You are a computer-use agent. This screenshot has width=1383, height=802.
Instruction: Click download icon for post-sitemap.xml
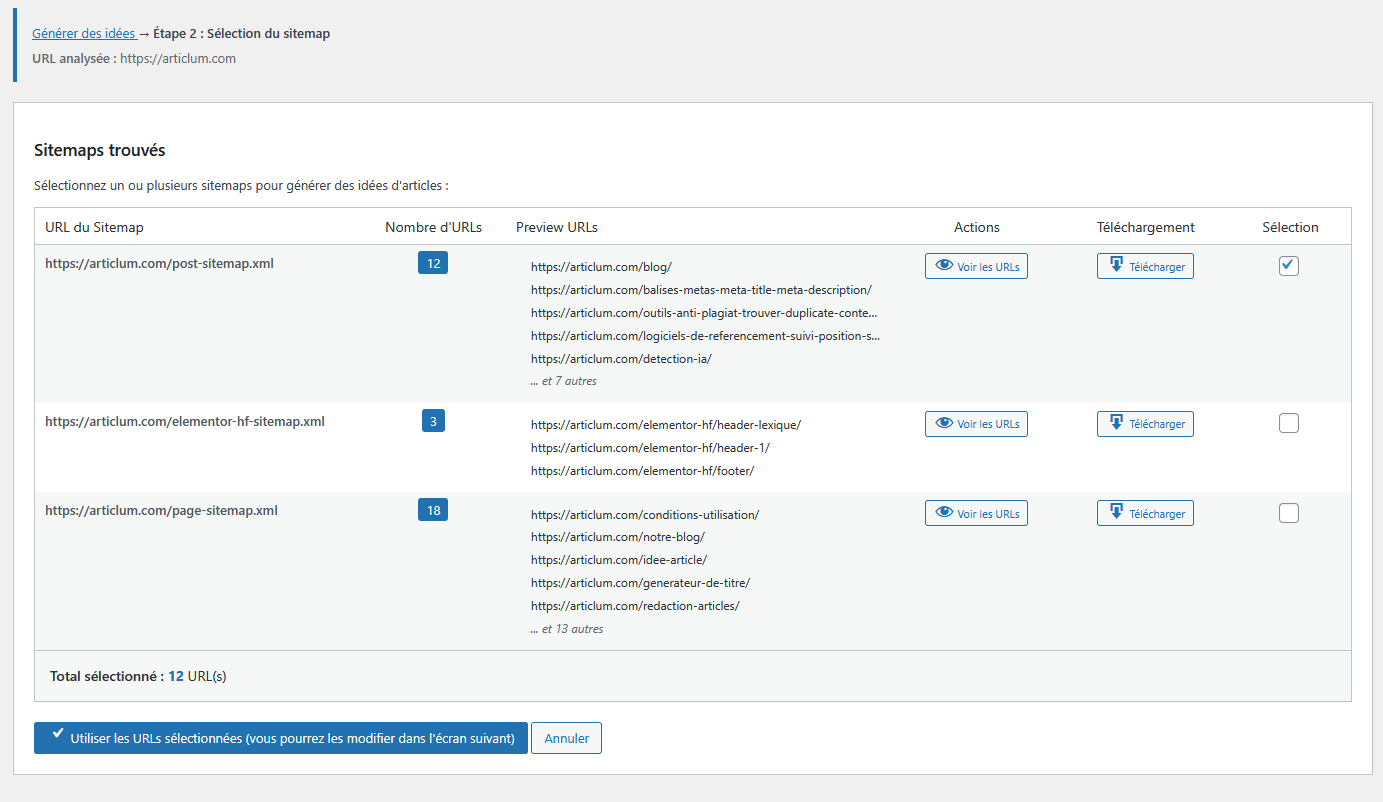(1116, 266)
